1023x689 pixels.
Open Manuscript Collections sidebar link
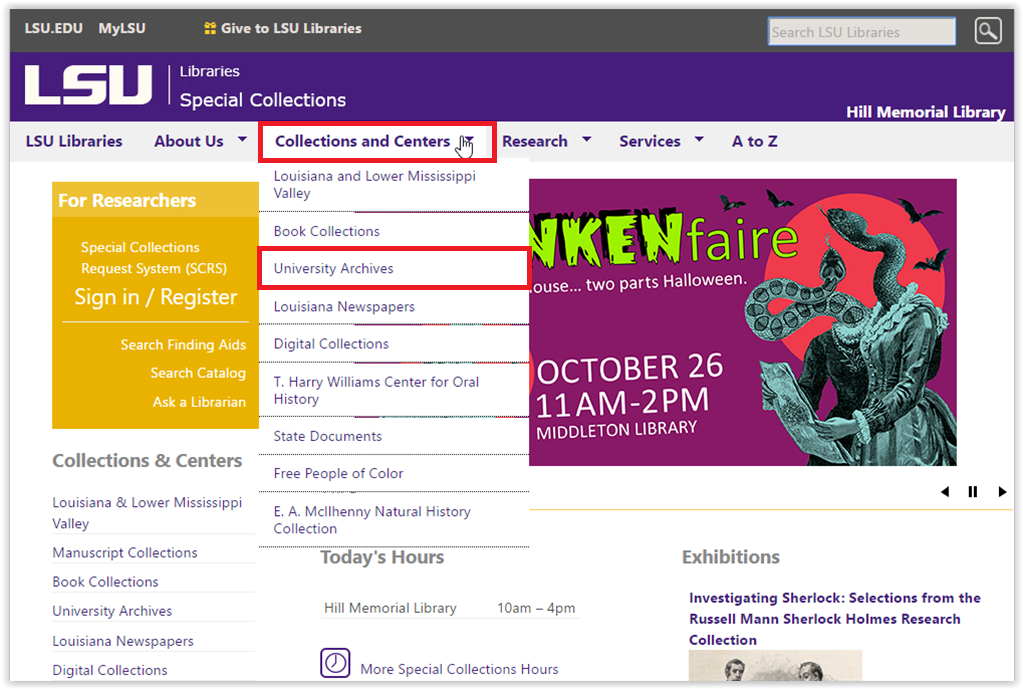pos(125,553)
